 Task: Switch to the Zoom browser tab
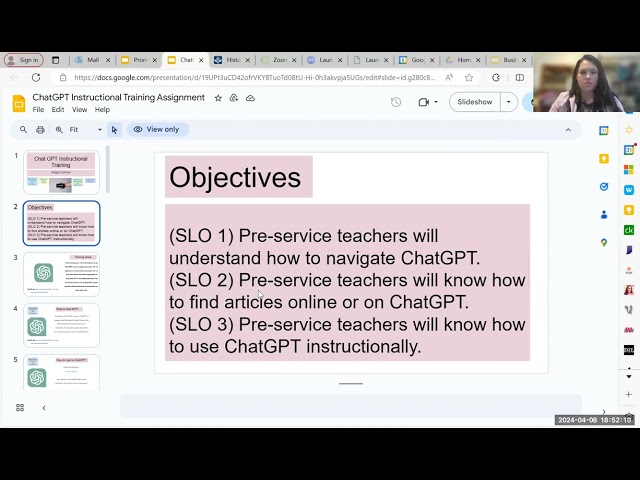[x=278, y=60]
